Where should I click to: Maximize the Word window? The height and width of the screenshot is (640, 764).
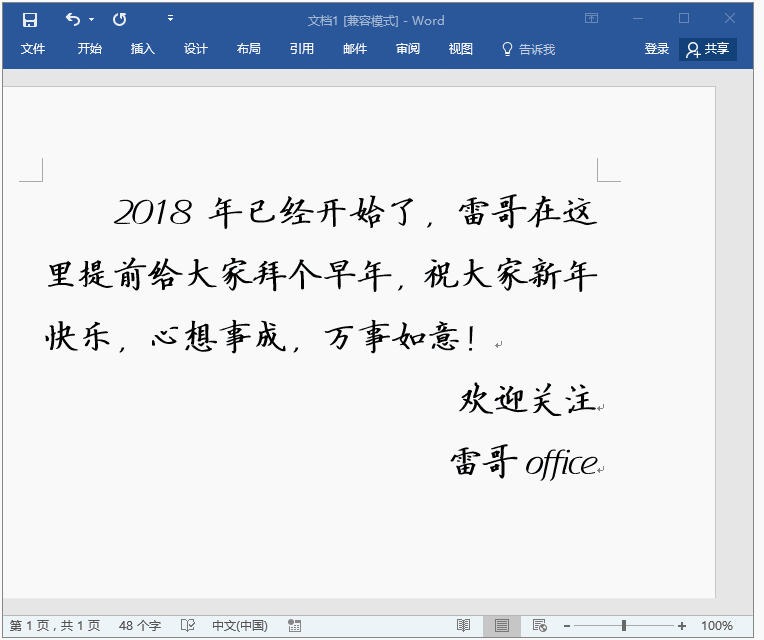[x=684, y=19]
